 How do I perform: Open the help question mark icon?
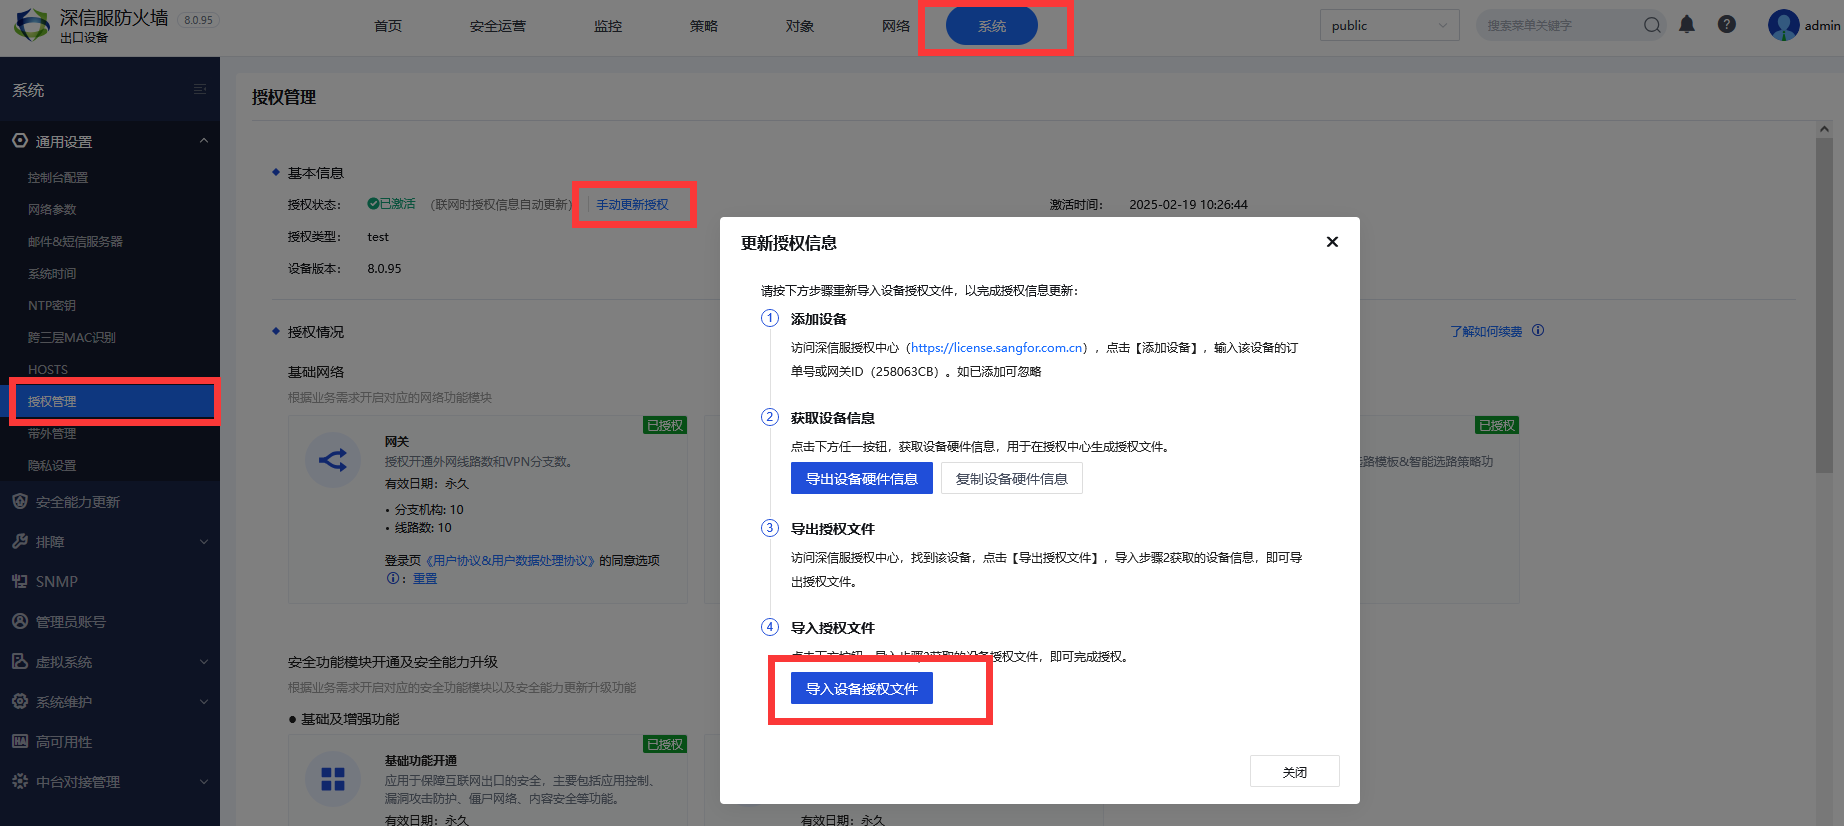pyautogui.click(x=1727, y=25)
